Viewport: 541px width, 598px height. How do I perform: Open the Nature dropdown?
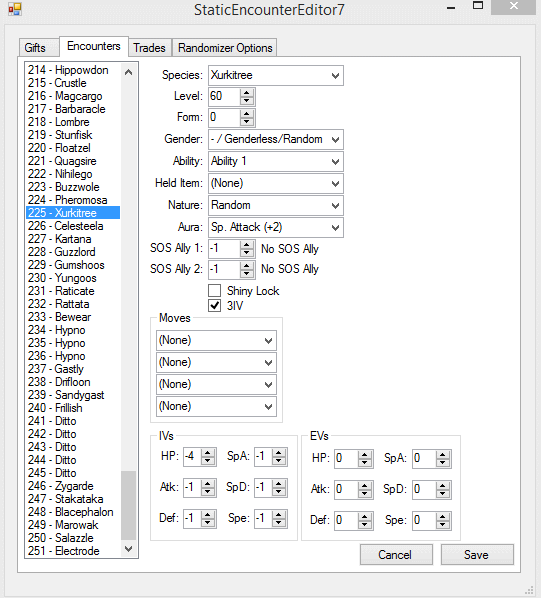pos(276,205)
